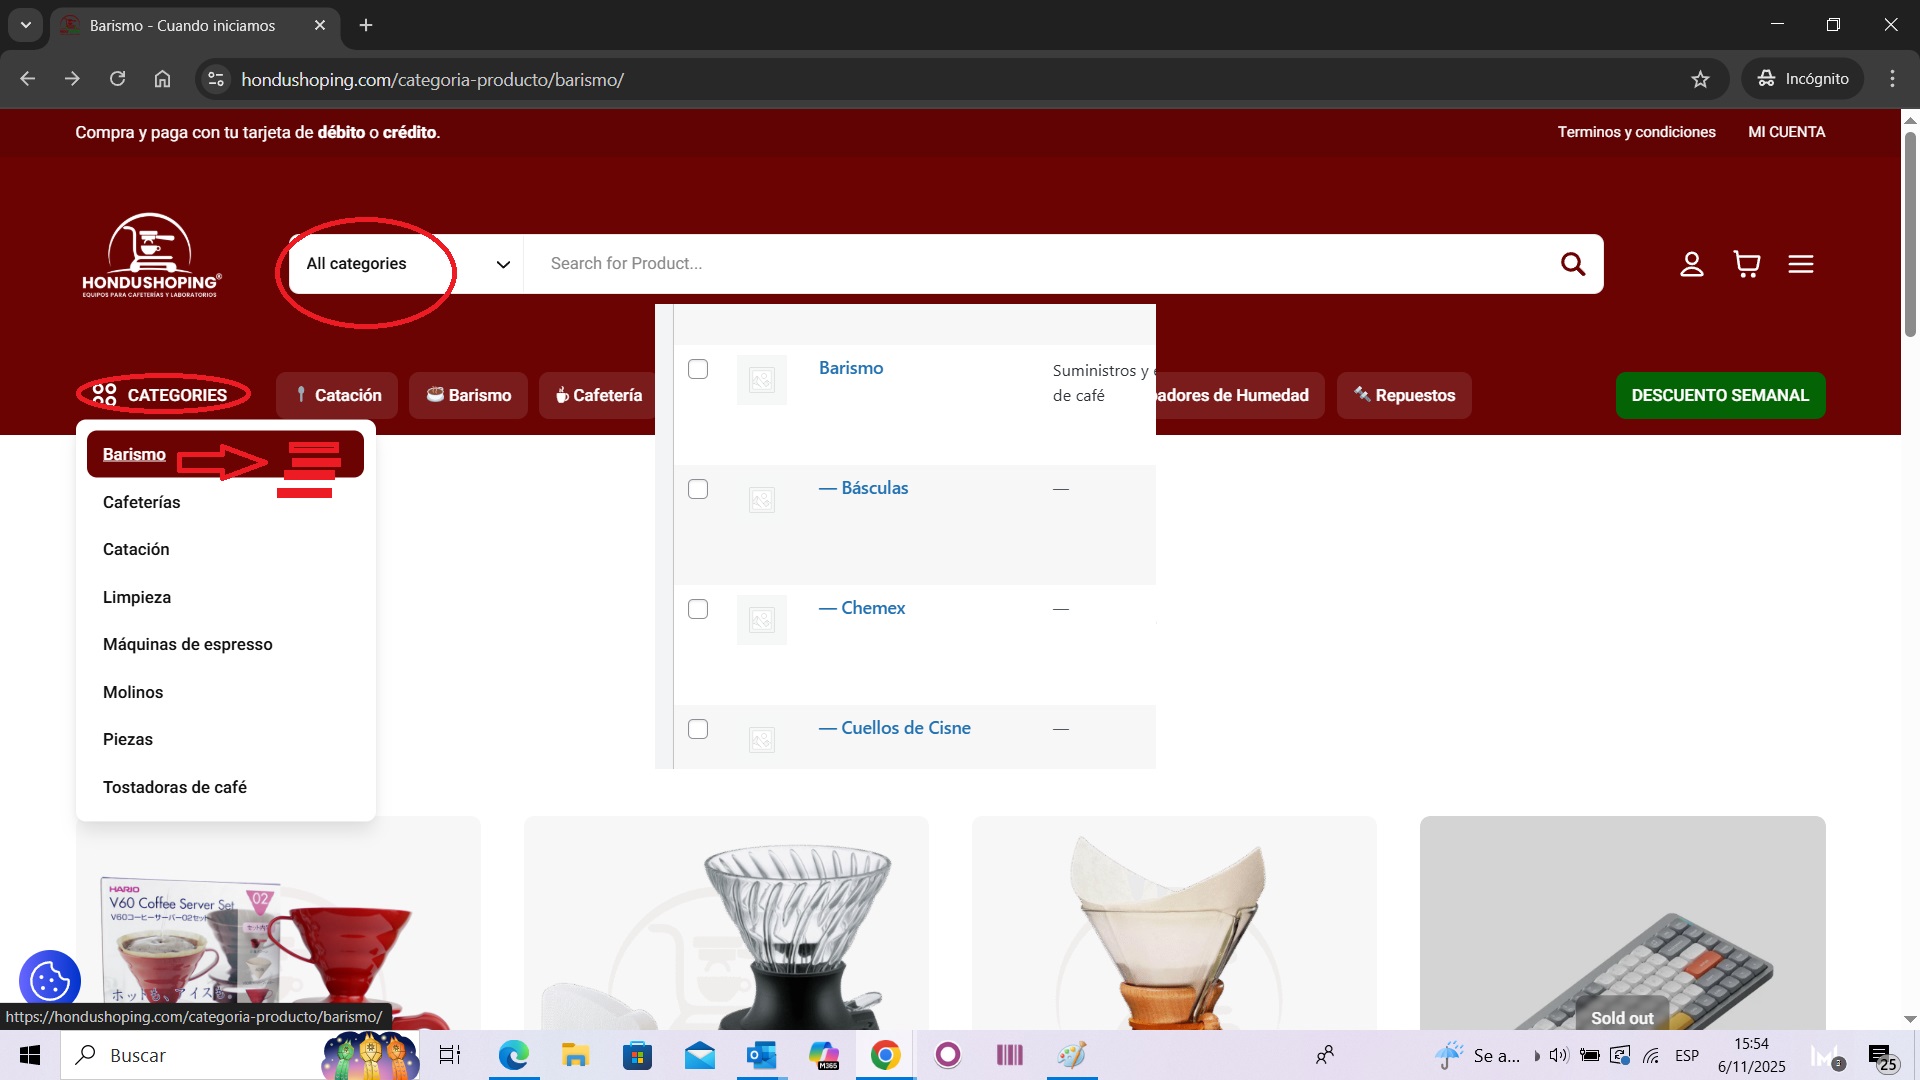Check the Chemex row checkbox
Viewport: 1920px width, 1080px height.
pyautogui.click(x=698, y=609)
